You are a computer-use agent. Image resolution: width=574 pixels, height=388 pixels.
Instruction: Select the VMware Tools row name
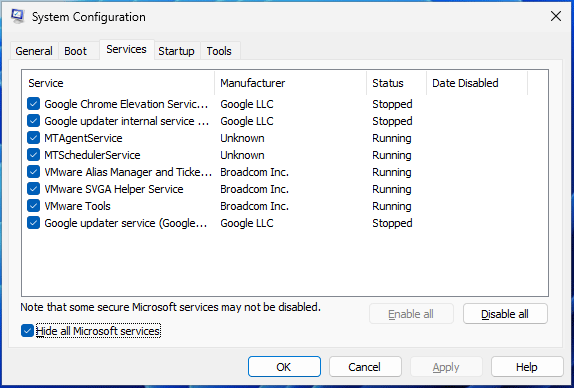click(x=77, y=206)
